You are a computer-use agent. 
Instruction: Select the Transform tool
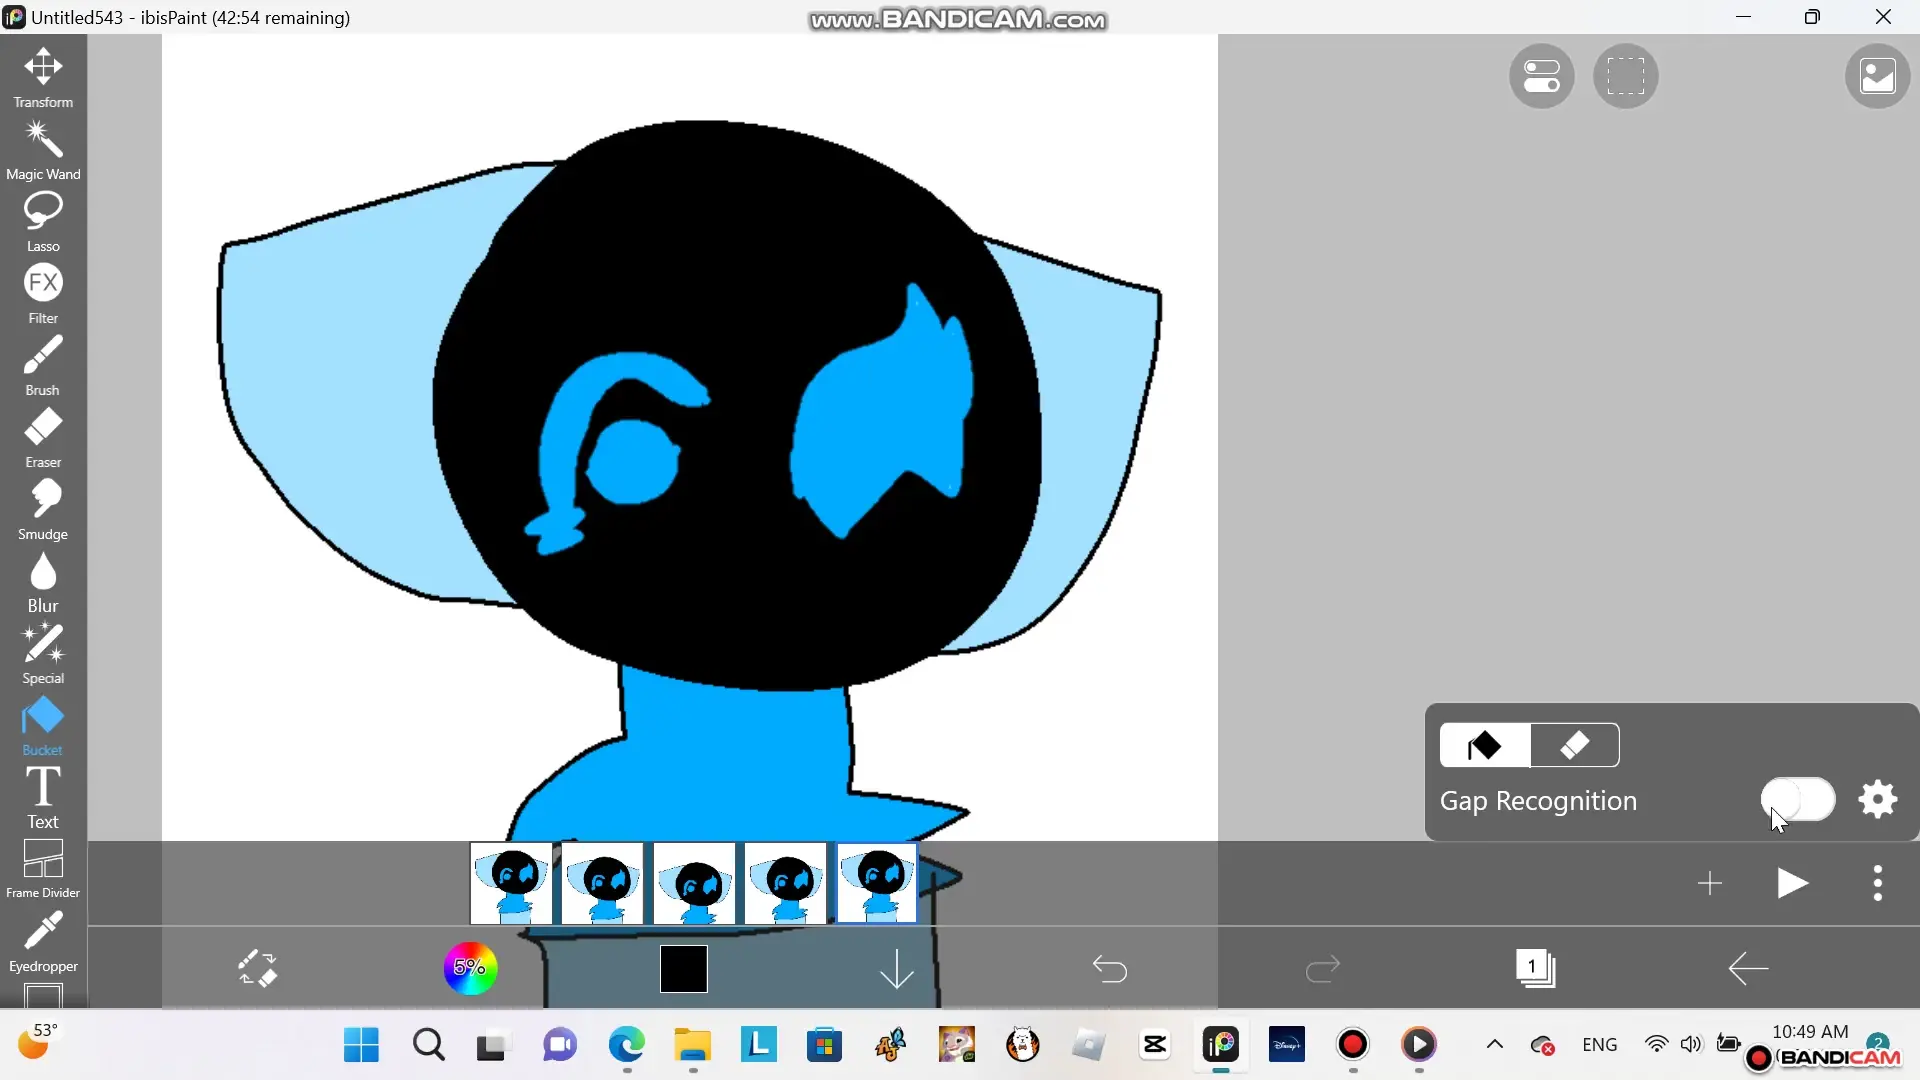tap(43, 77)
